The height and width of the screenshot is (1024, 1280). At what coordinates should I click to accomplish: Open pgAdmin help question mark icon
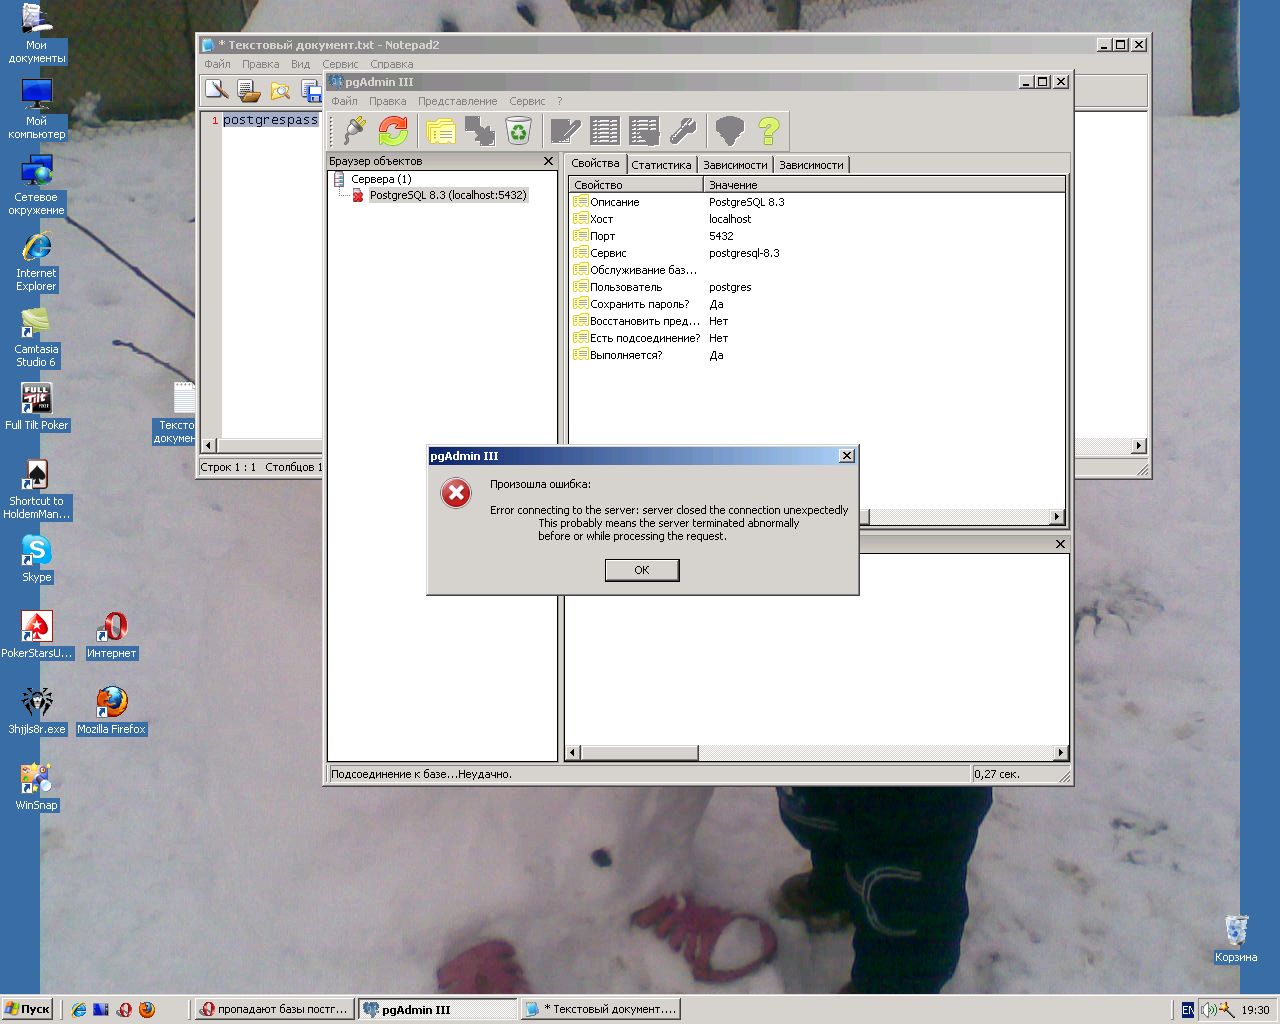[768, 131]
